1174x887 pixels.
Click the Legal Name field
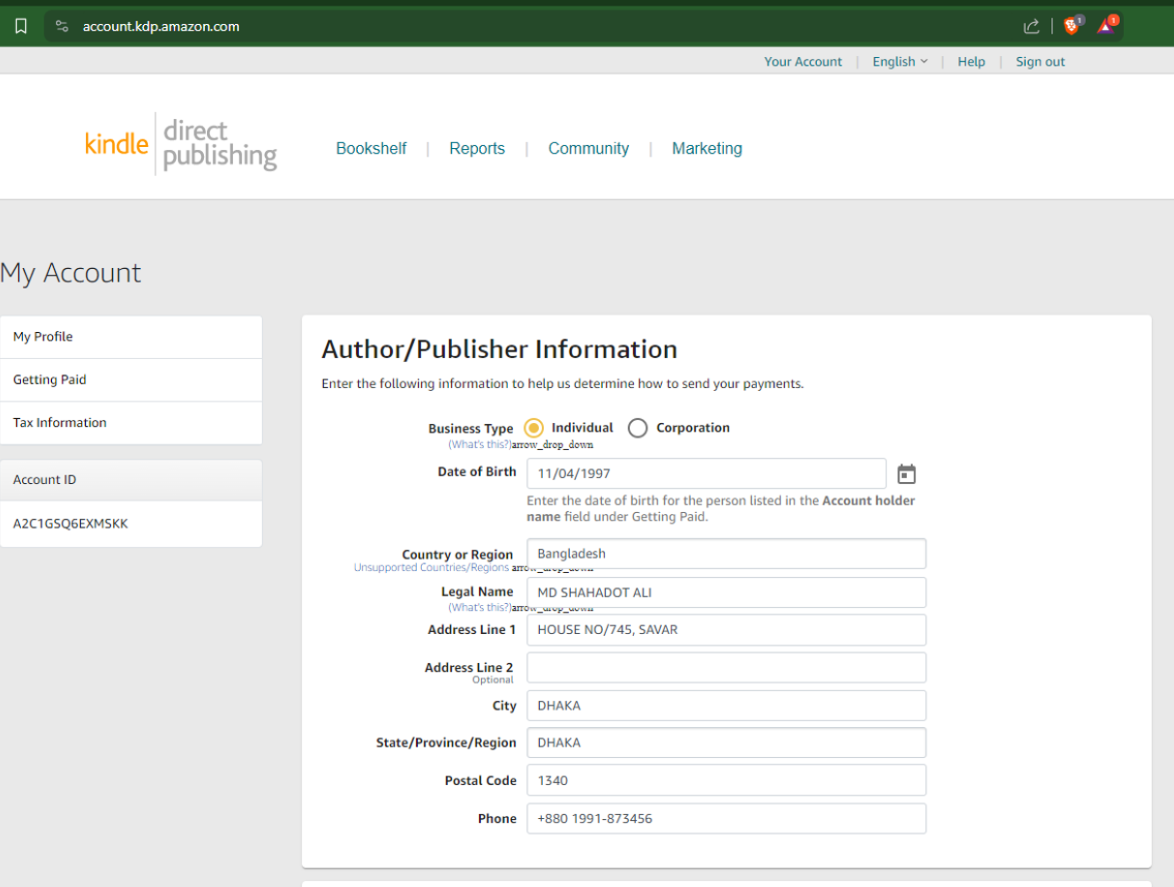click(726, 592)
